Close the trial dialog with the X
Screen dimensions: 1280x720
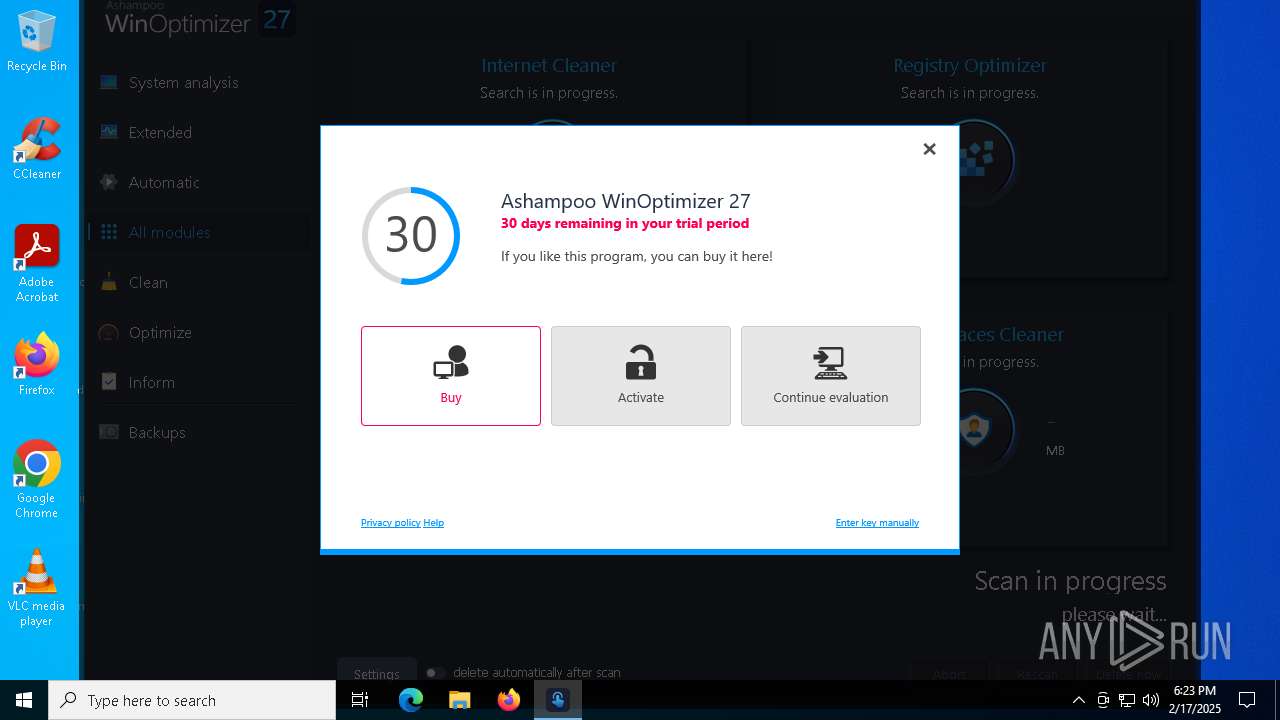pyautogui.click(x=929, y=149)
